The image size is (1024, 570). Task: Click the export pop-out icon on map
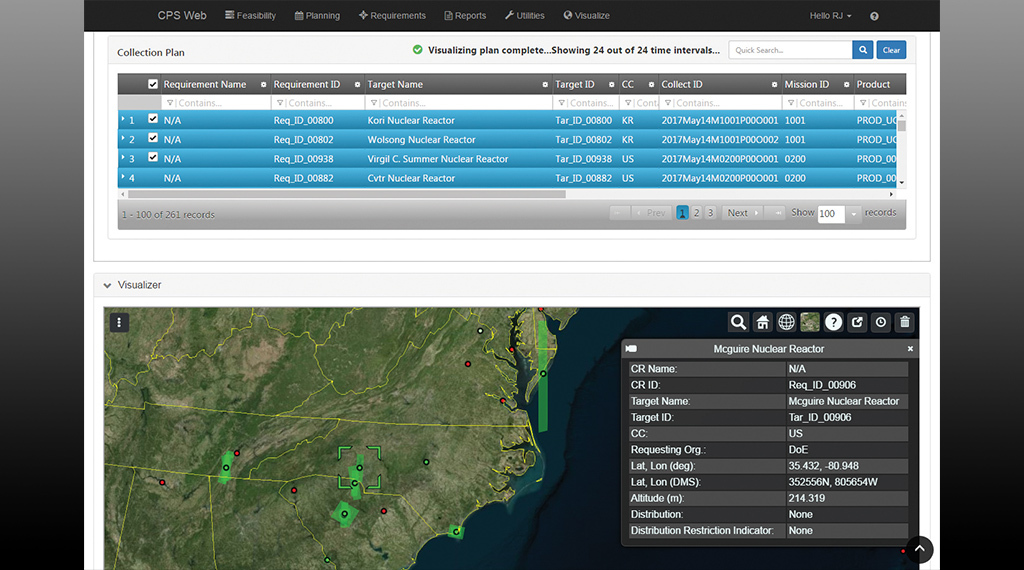[857, 322]
